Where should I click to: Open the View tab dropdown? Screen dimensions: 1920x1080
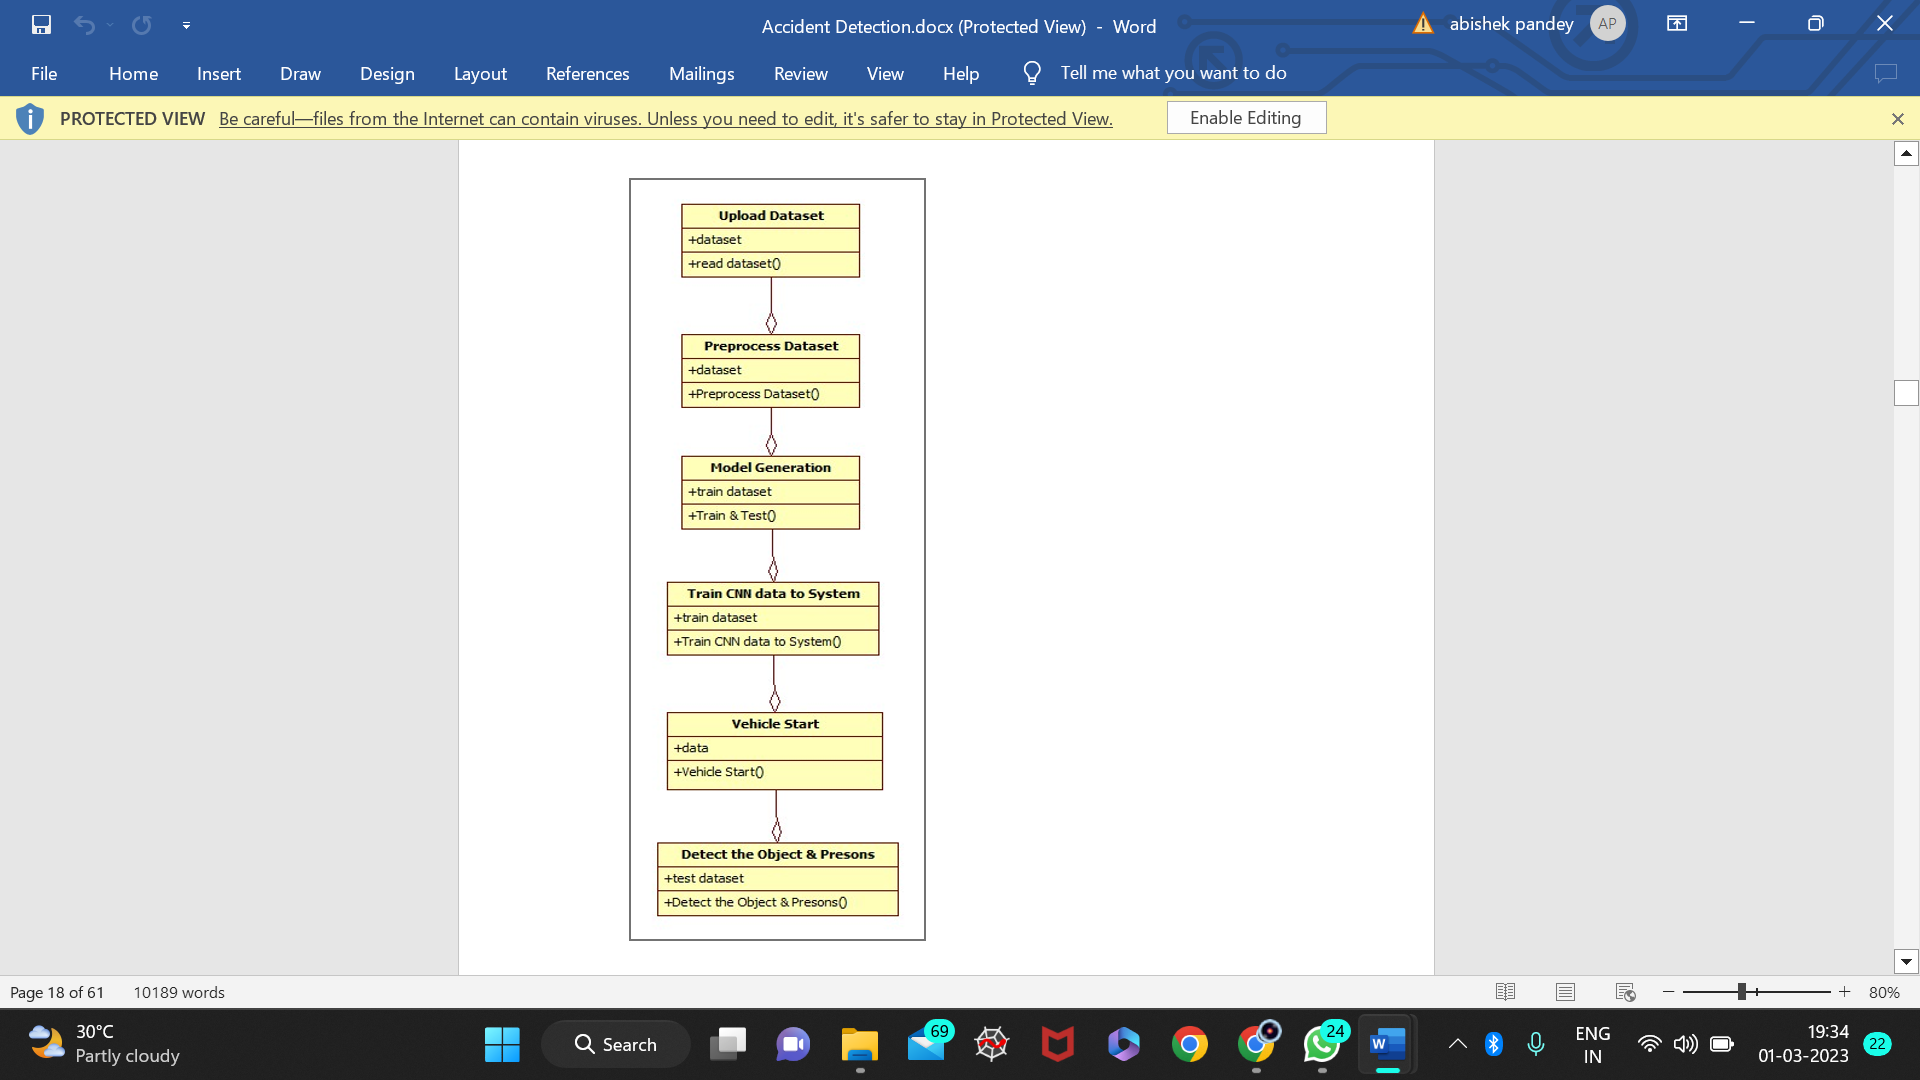click(x=885, y=73)
